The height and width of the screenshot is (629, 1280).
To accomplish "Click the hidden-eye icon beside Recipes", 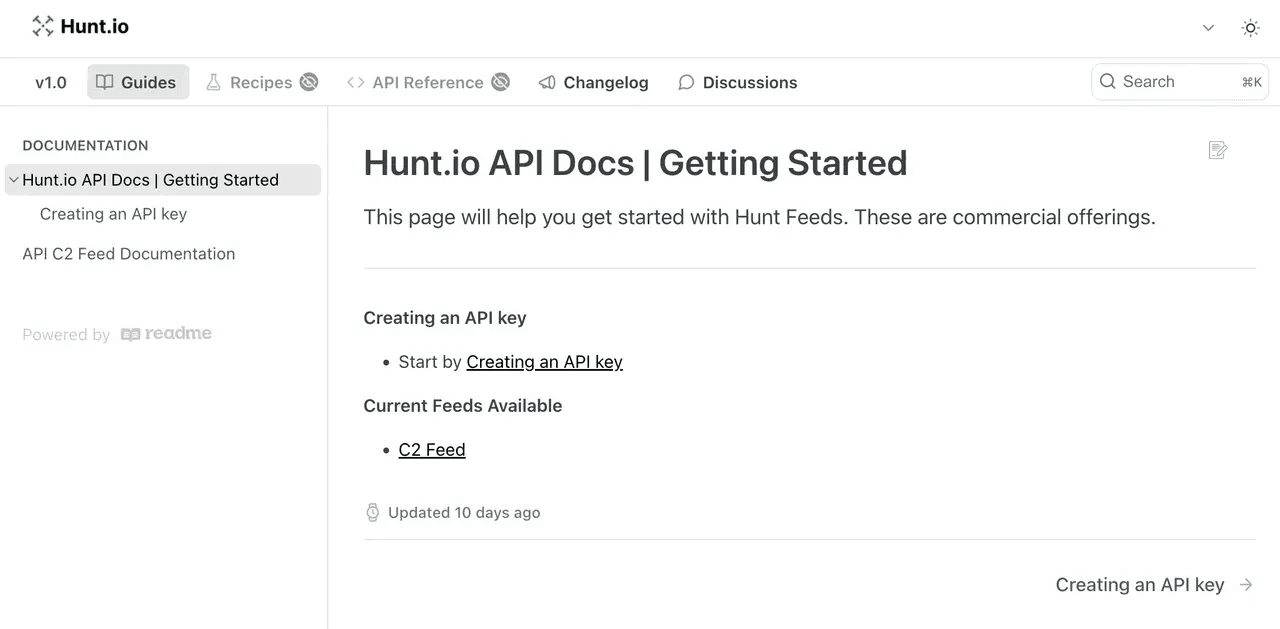I will tap(309, 82).
